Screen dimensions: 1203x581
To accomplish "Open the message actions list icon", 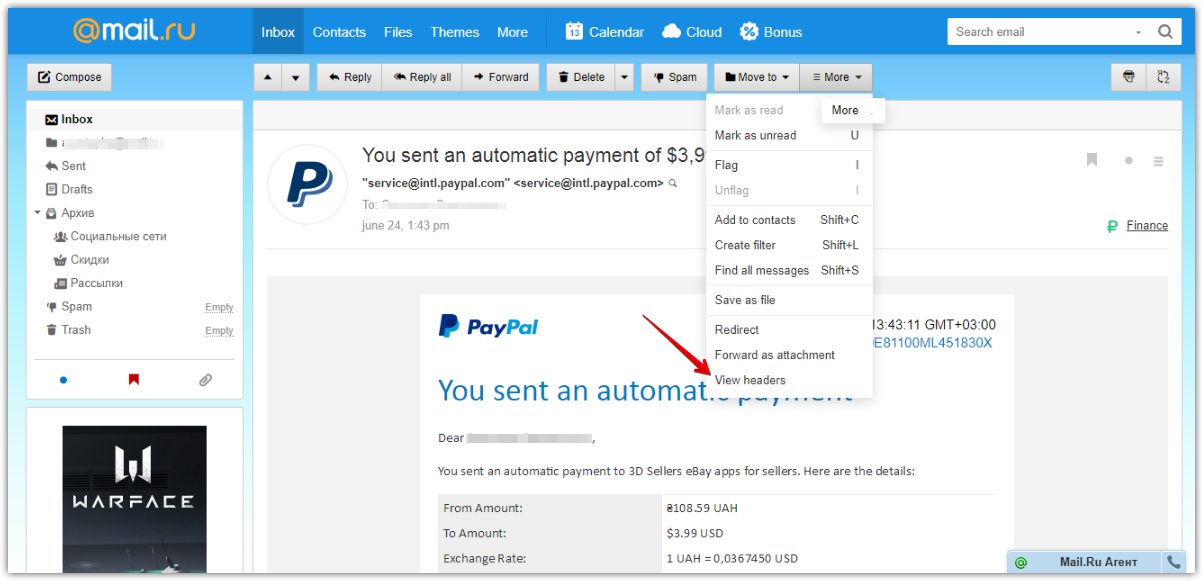I will click(x=1158, y=161).
